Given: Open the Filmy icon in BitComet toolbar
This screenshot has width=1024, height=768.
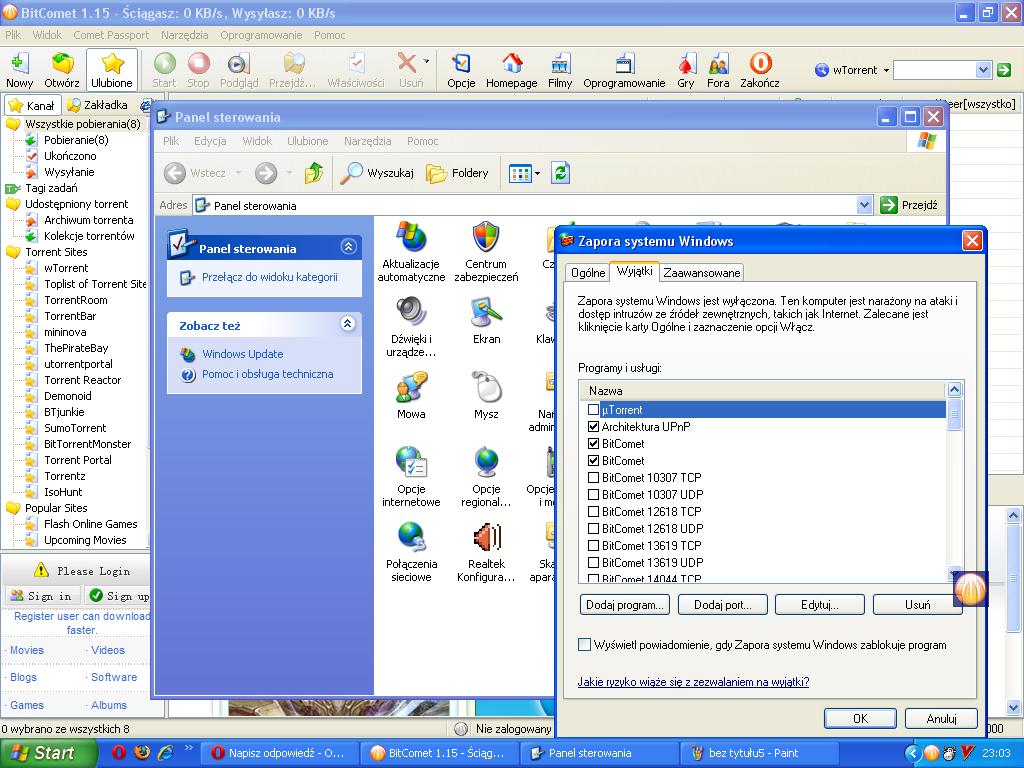Looking at the screenshot, I should tap(560, 70).
